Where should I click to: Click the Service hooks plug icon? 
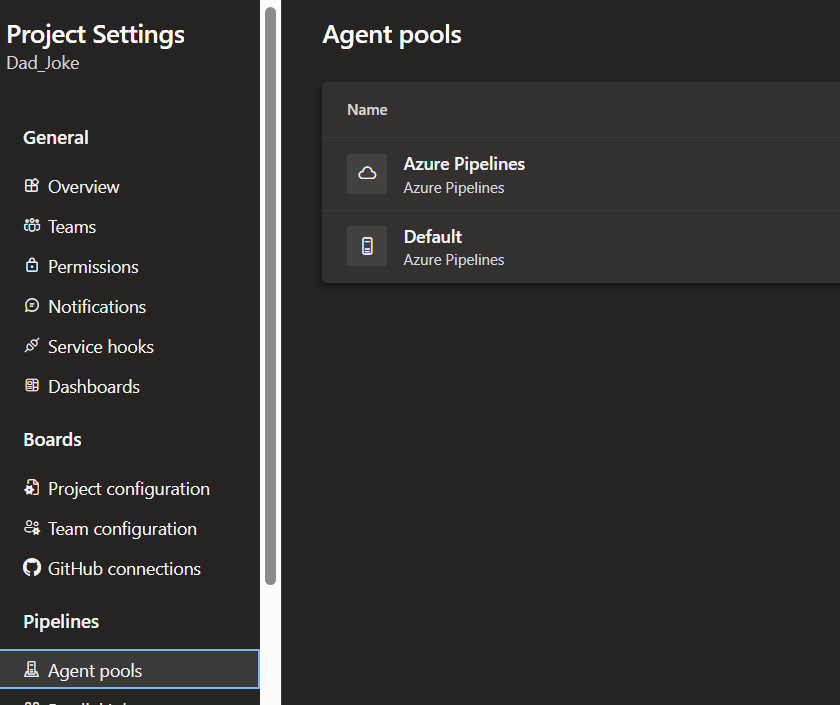[32, 346]
